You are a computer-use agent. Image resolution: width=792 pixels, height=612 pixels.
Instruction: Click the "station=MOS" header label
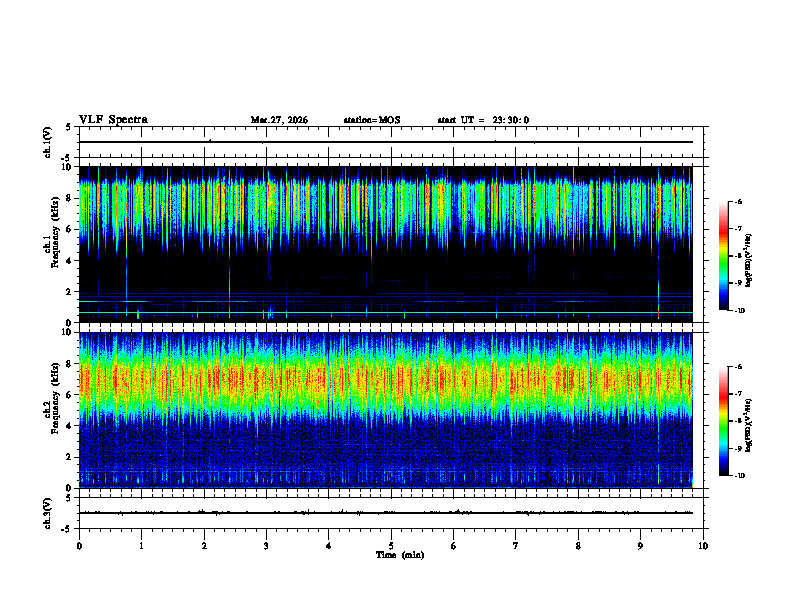point(372,120)
